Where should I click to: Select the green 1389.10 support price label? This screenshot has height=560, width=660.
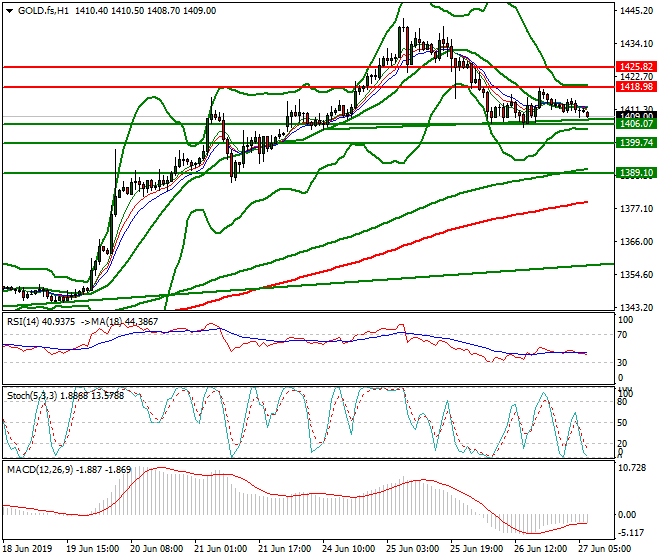pyautogui.click(x=636, y=173)
